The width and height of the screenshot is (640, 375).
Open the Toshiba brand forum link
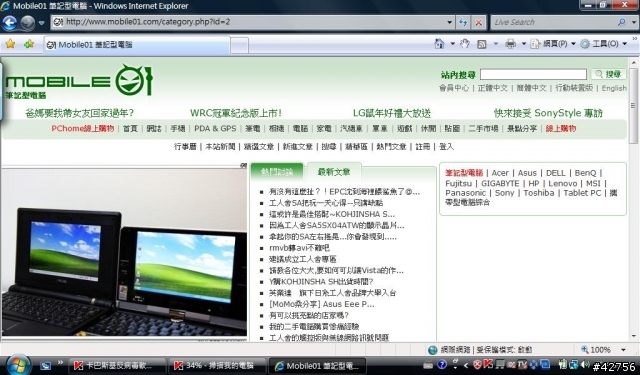point(539,193)
